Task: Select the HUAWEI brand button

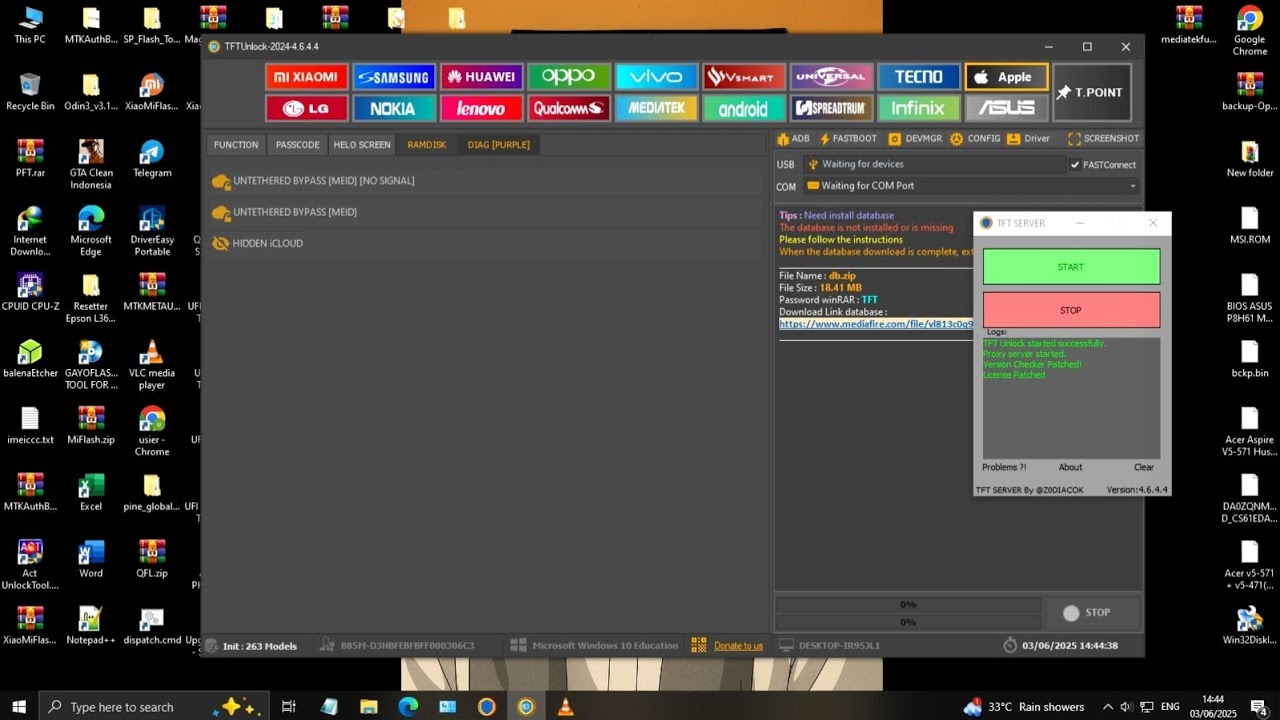Action: click(x=481, y=77)
